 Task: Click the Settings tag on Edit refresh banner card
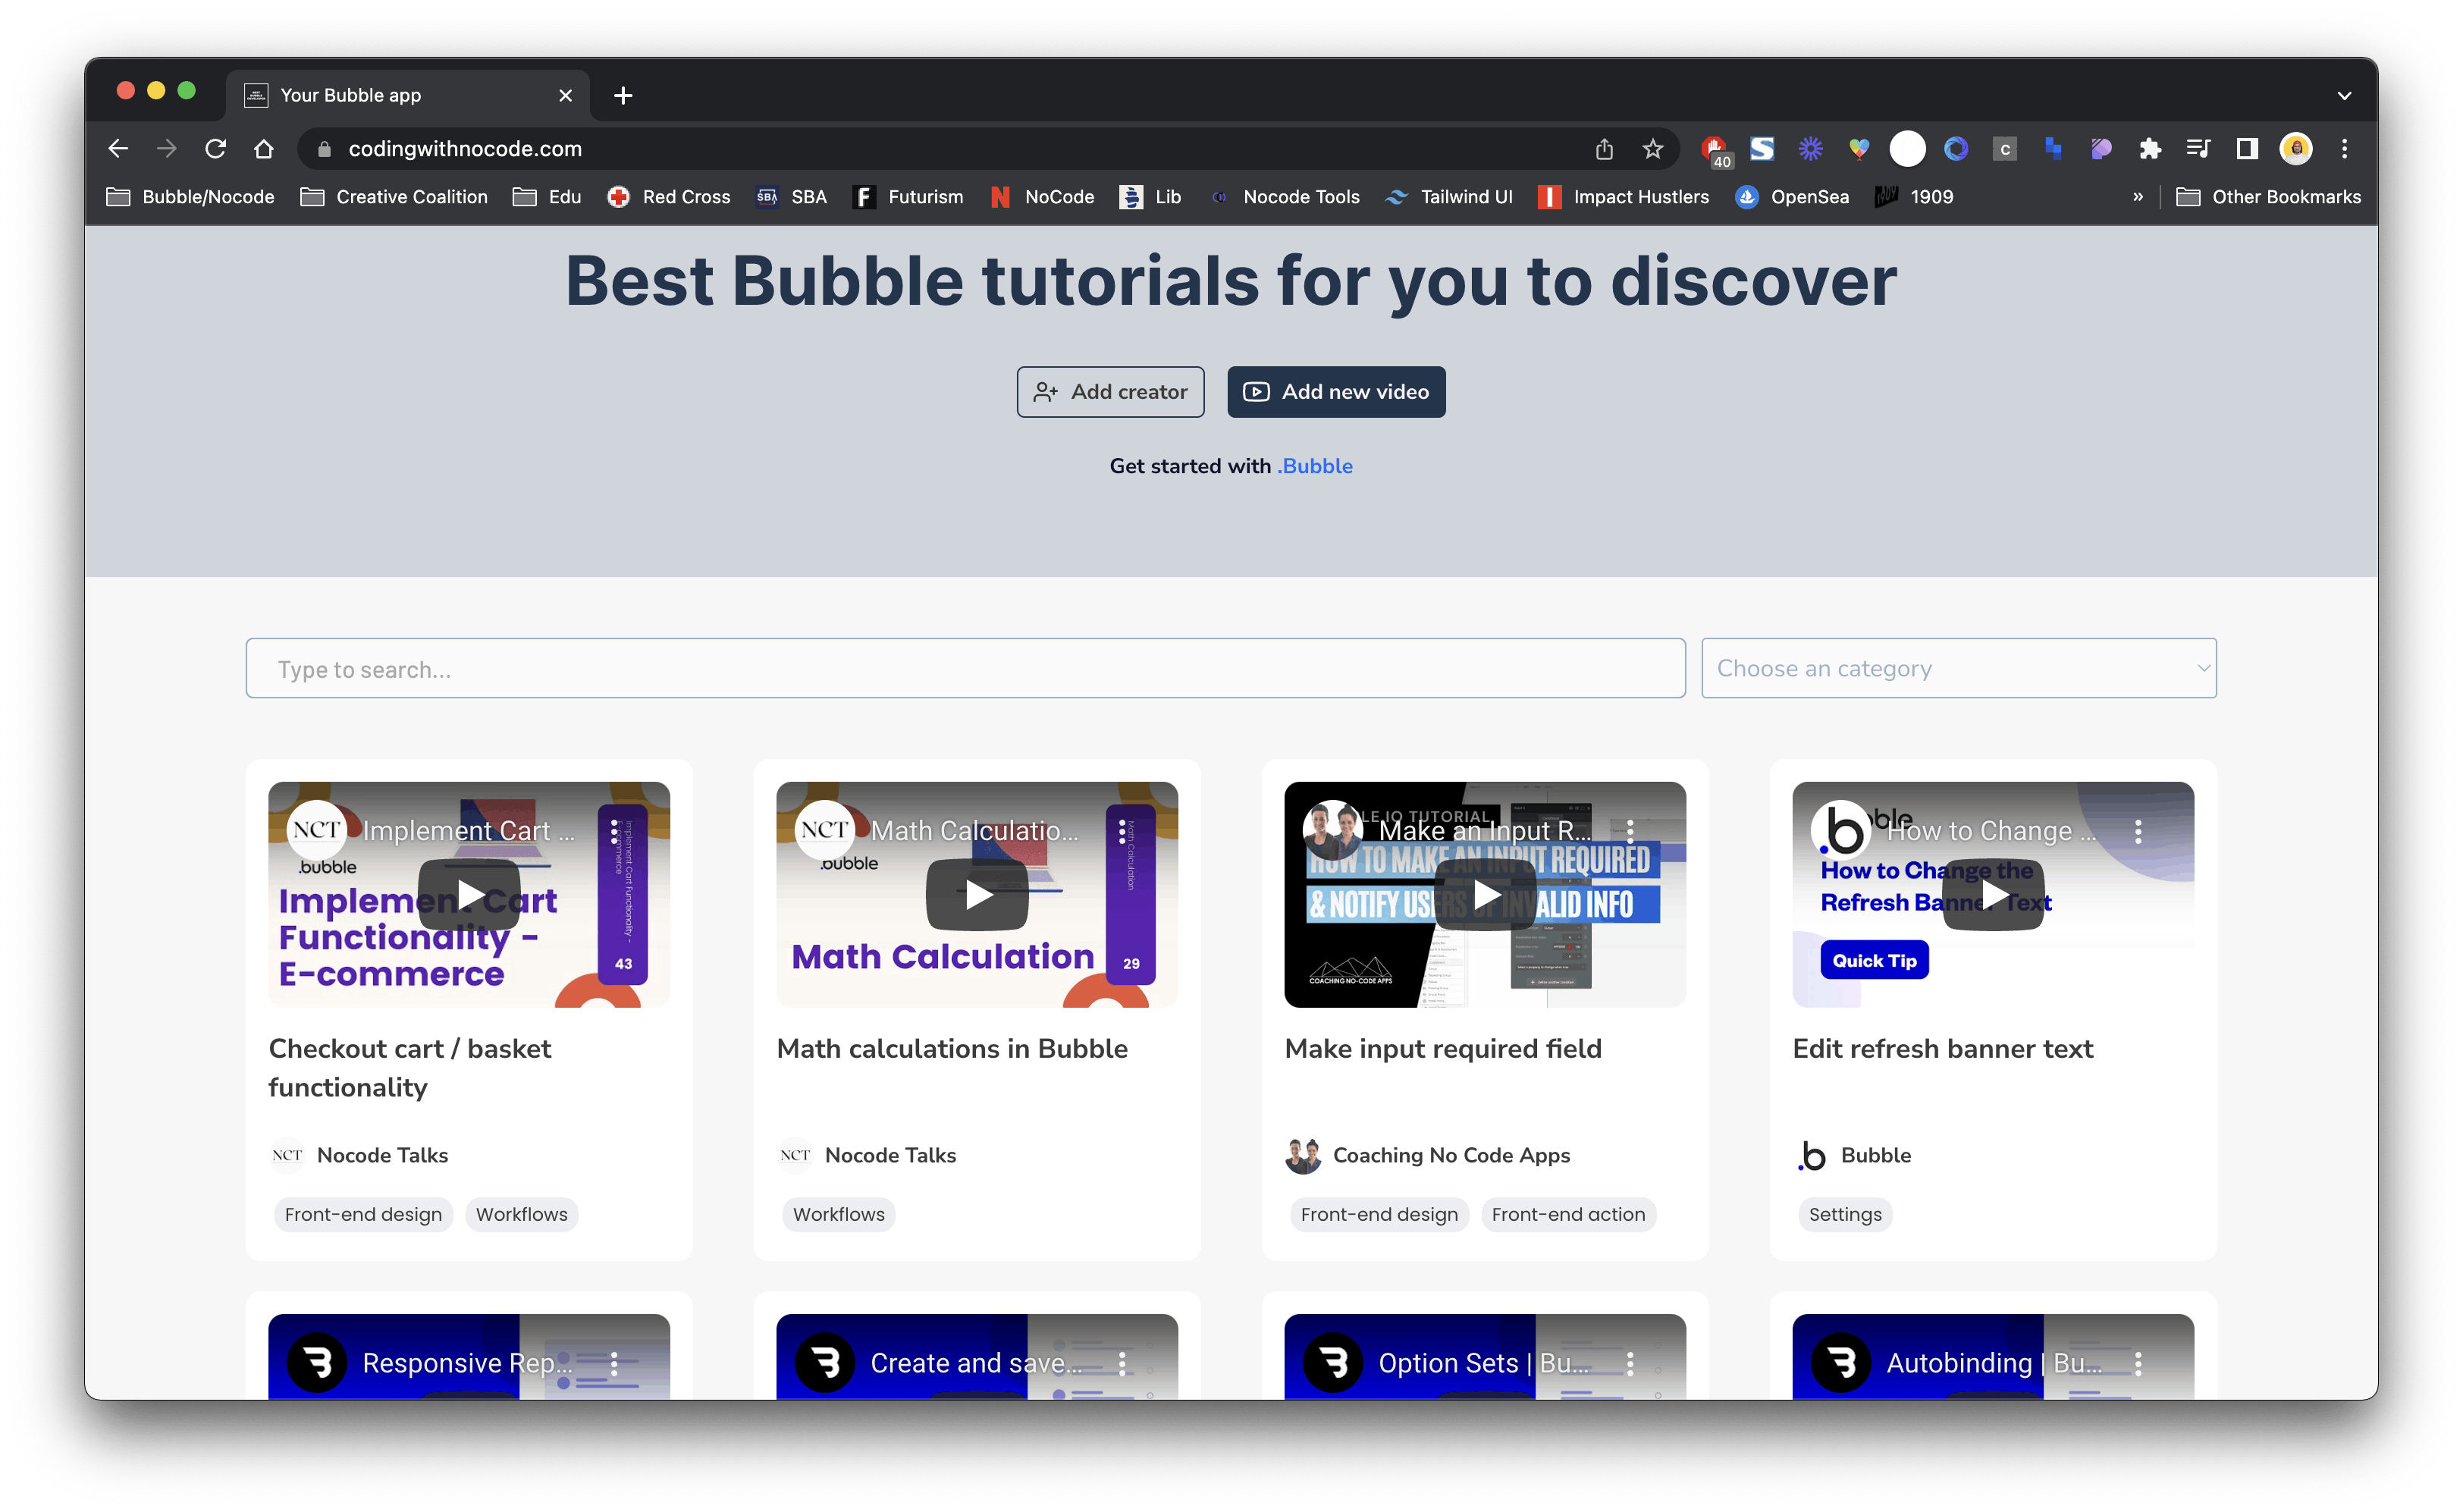click(1845, 1214)
